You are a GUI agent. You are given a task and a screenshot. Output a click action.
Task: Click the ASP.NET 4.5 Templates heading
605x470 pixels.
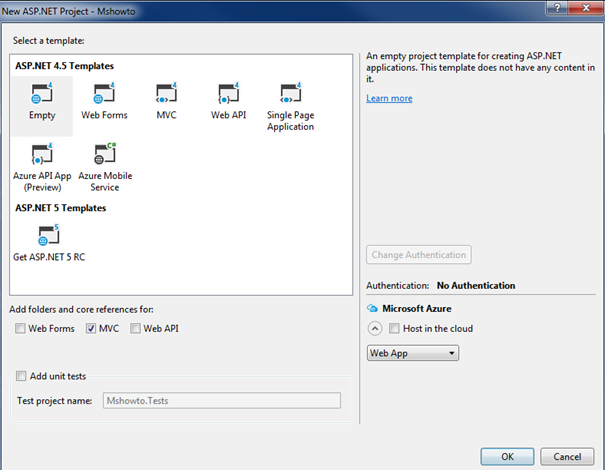point(64,66)
